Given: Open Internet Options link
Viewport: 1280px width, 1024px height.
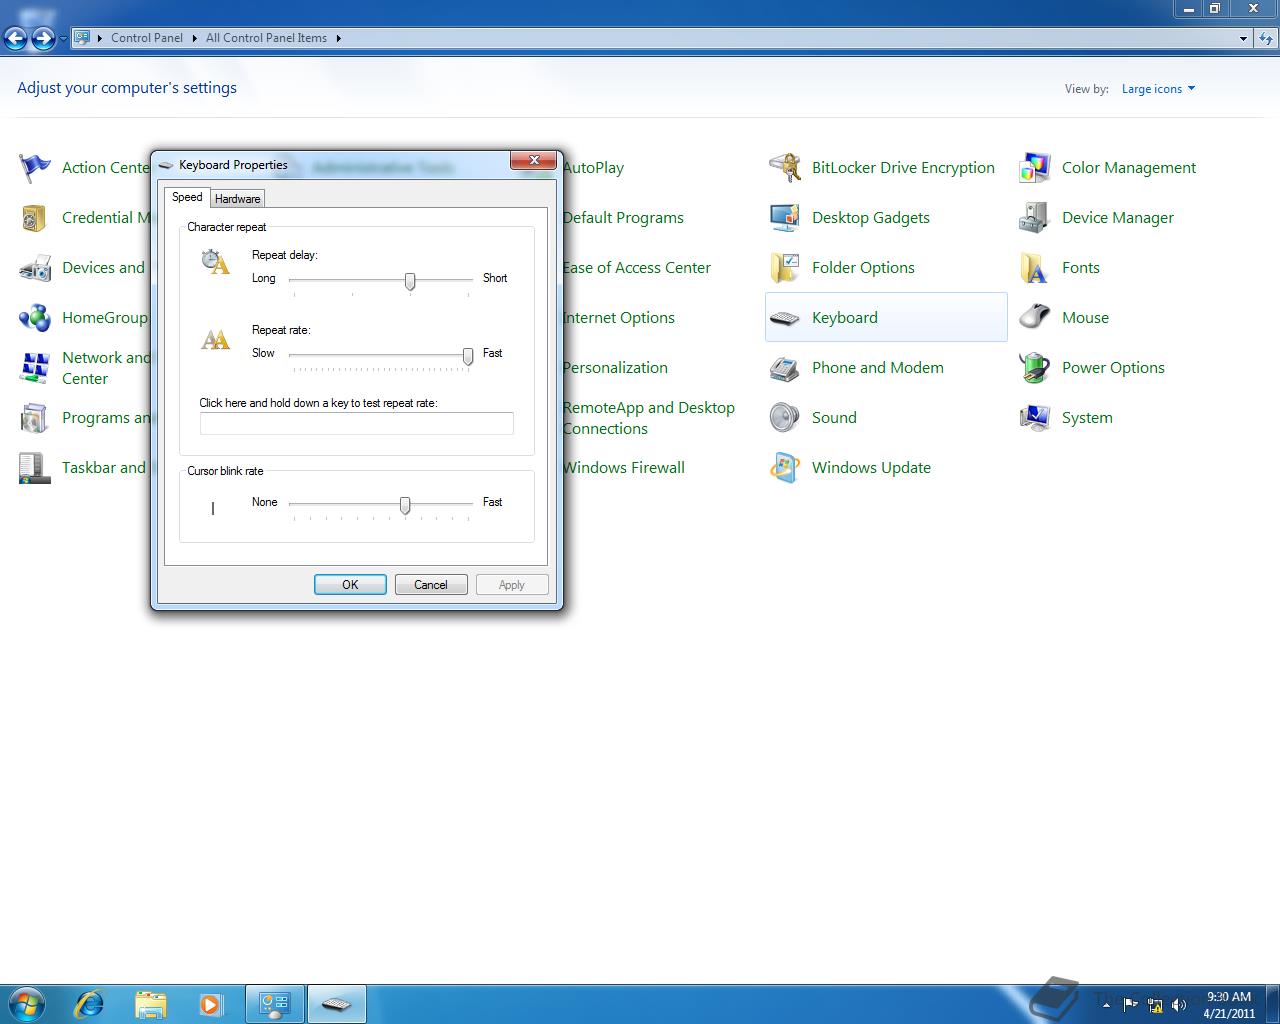Looking at the screenshot, I should [618, 318].
